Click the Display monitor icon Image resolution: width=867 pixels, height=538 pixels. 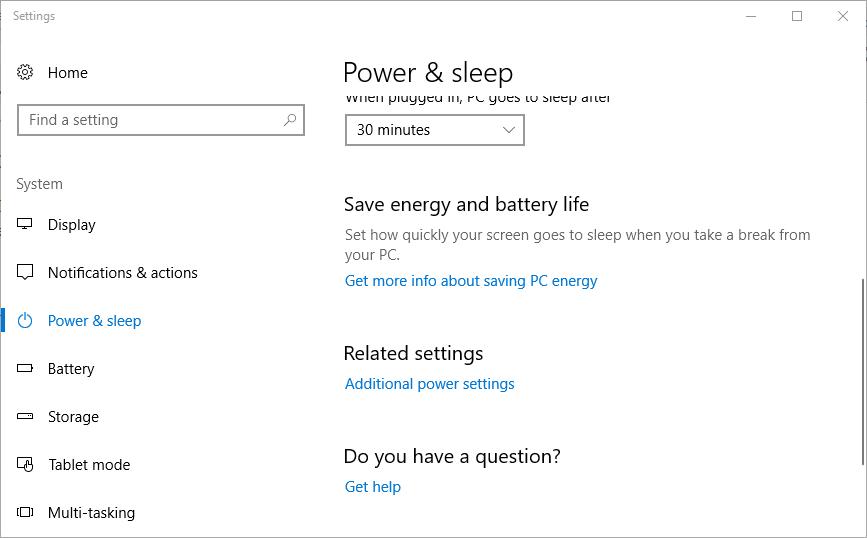[x=25, y=224]
